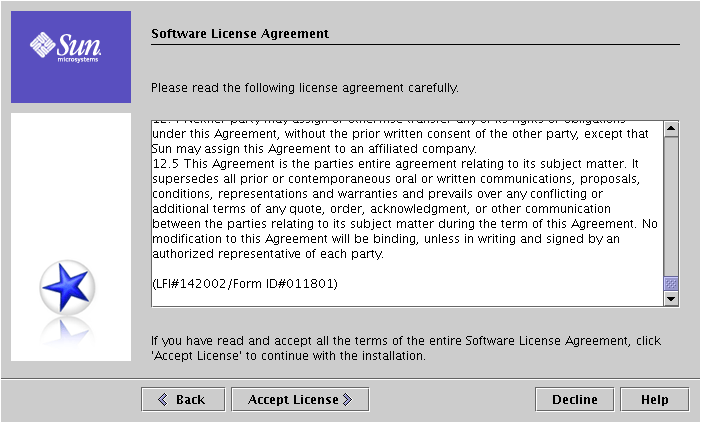Go Back to the previous step
This screenshot has height=423, width=701.
[183, 399]
